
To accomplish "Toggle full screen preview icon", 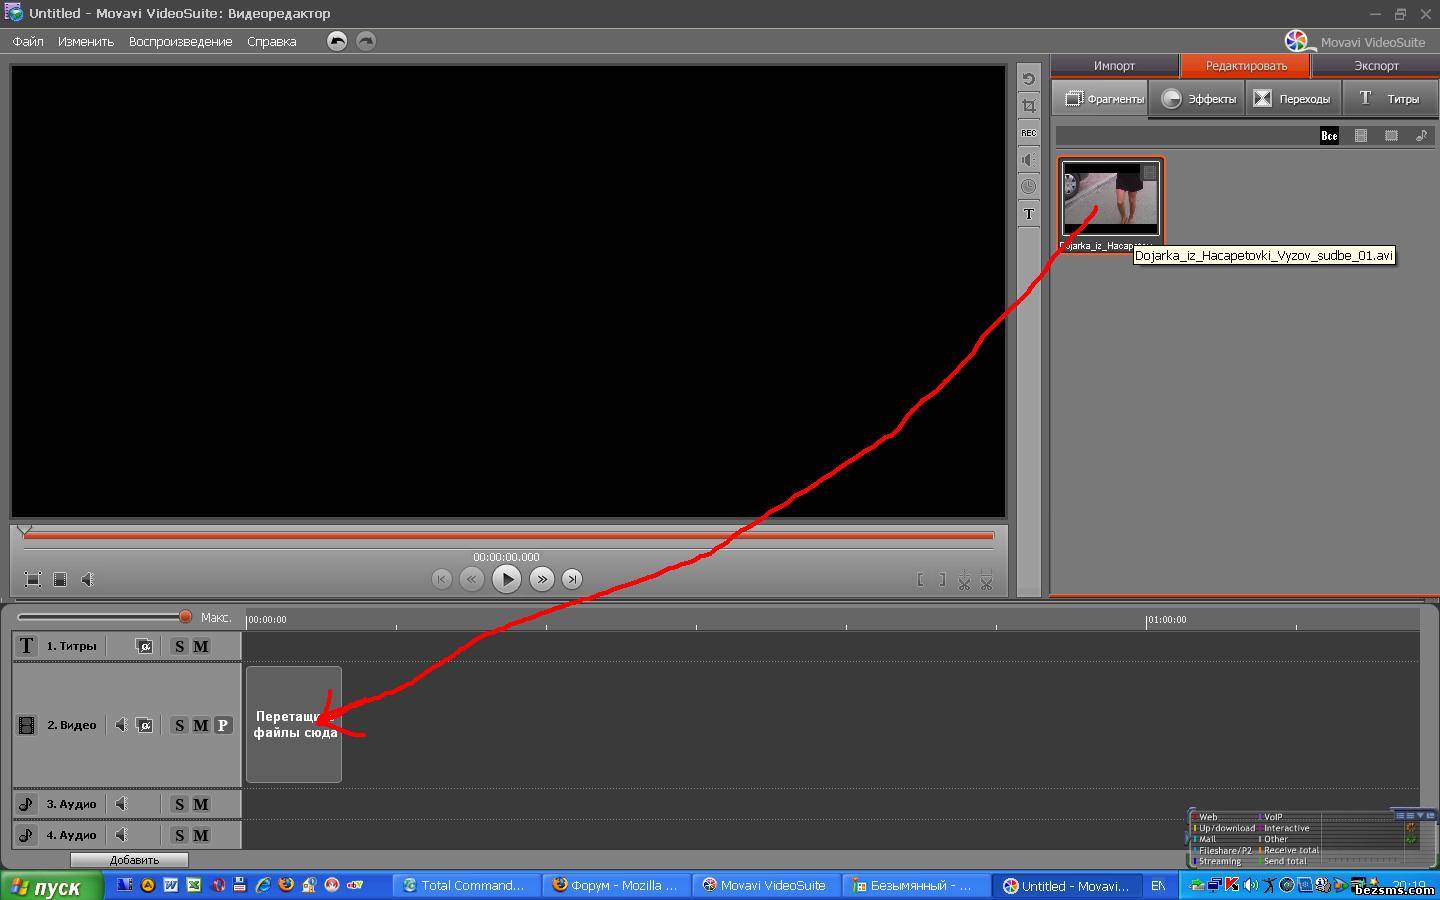I will point(33,579).
